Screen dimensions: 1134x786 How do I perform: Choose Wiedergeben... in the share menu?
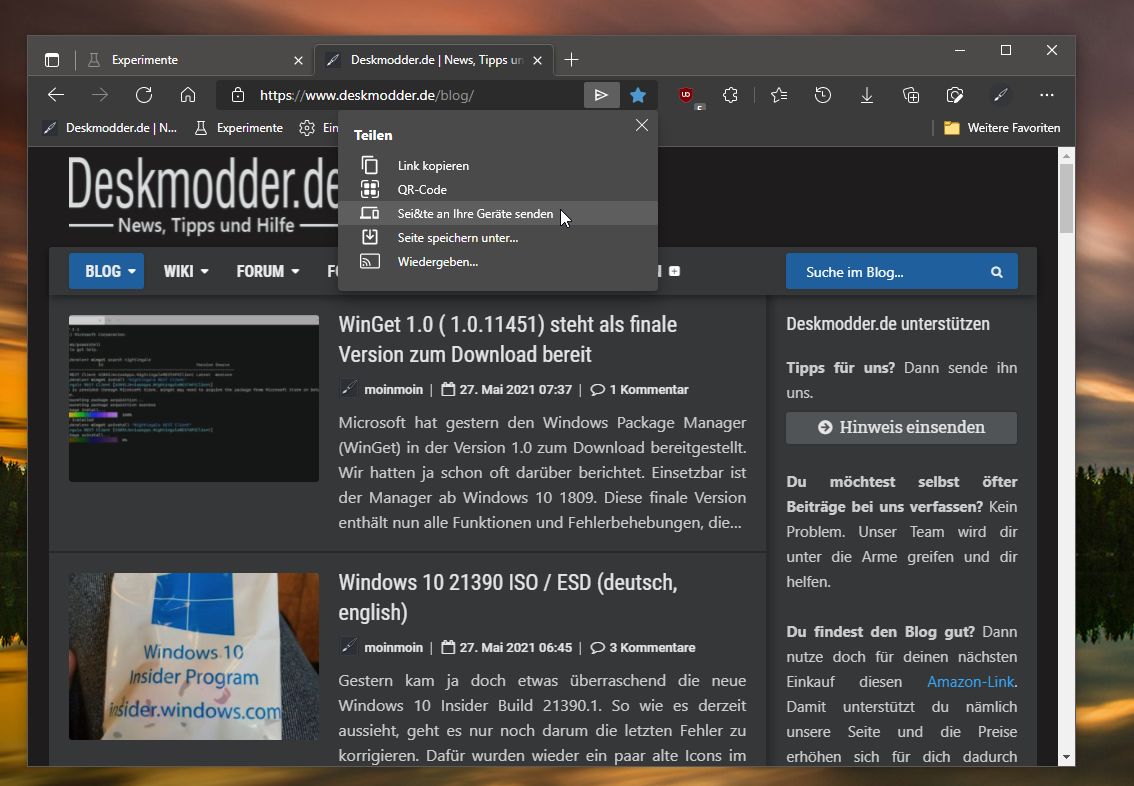click(x=498, y=261)
